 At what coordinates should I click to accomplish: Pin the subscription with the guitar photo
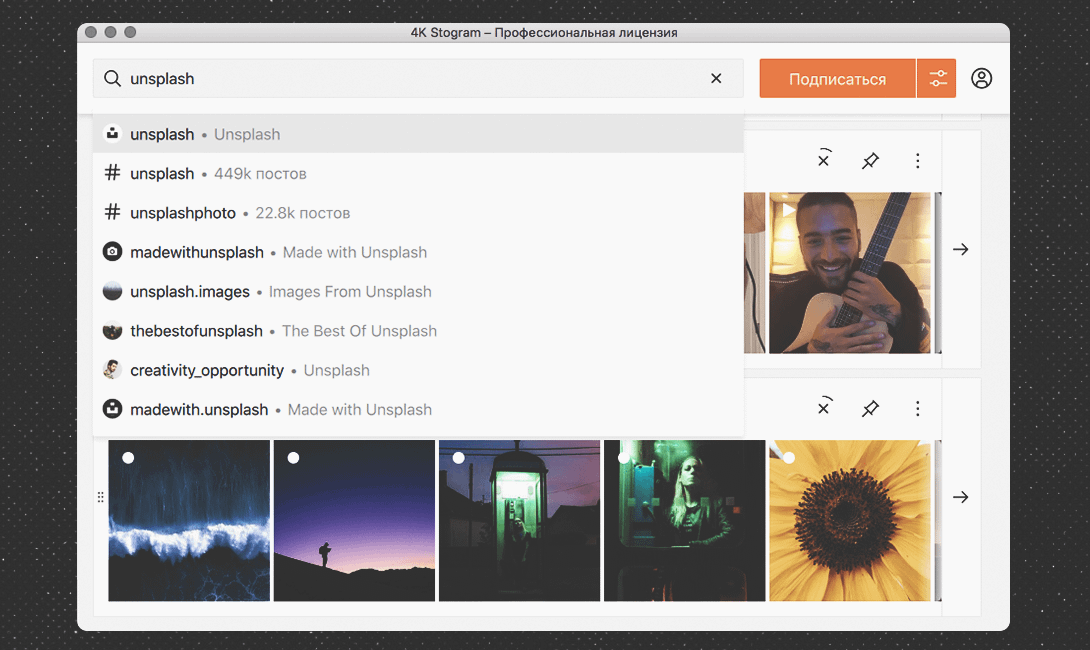(870, 161)
